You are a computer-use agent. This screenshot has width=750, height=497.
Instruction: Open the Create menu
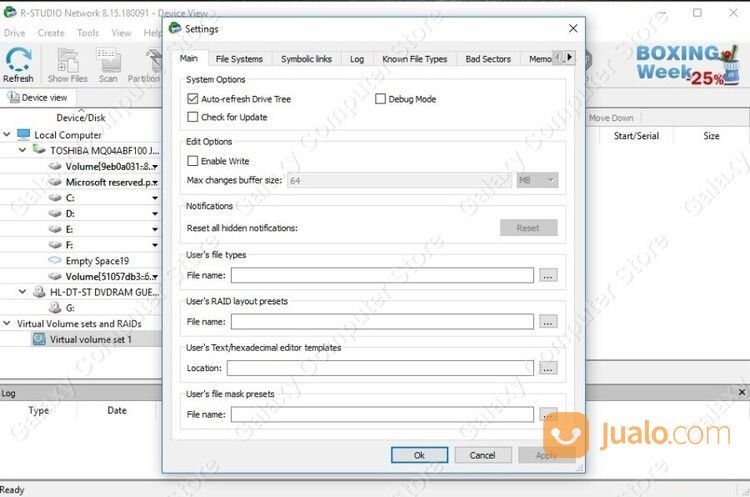pyautogui.click(x=51, y=33)
